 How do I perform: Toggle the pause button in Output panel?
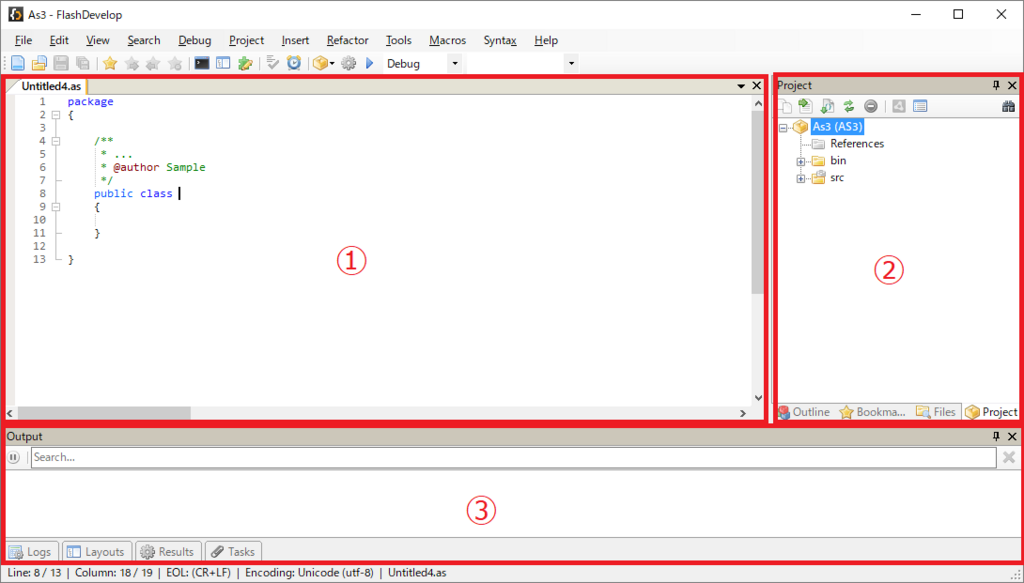click(13, 458)
